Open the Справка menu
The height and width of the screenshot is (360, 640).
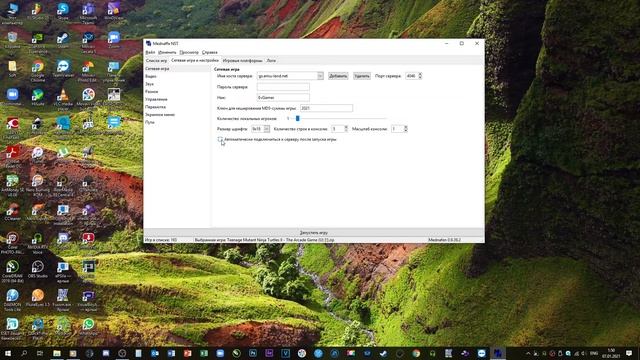click(x=210, y=52)
